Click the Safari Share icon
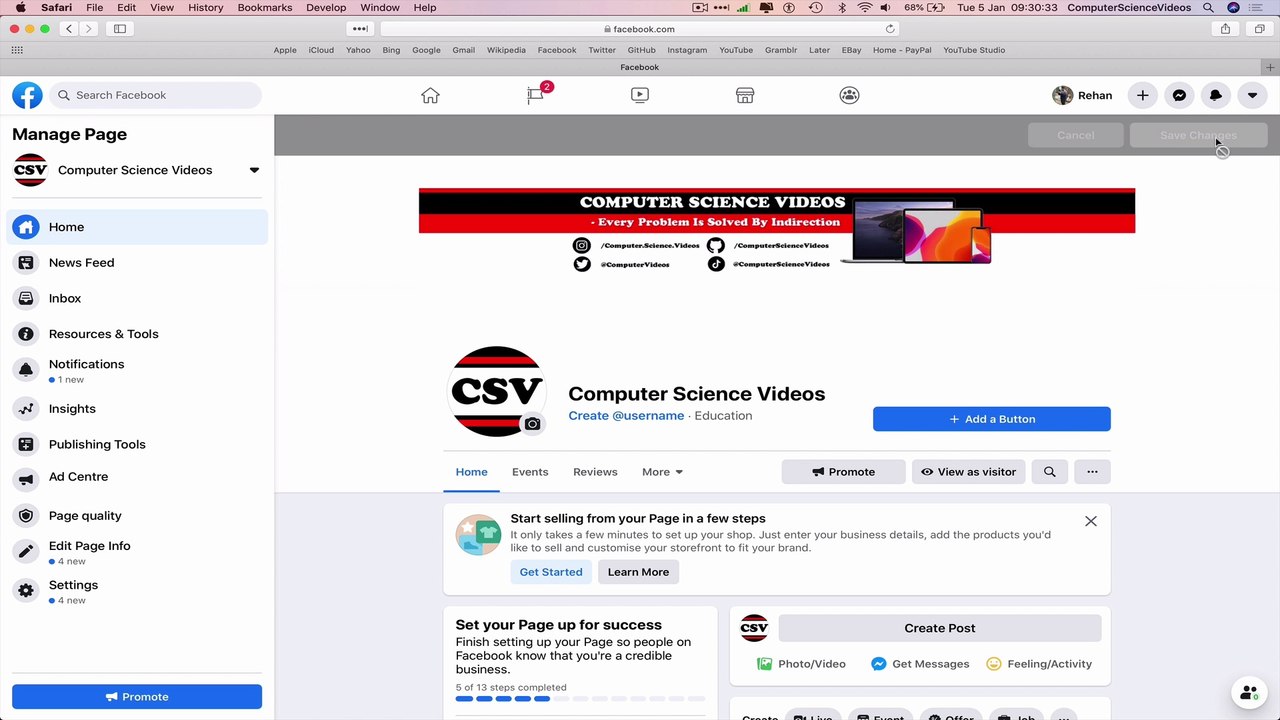This screenshot has width=1280, height=720. click(1225, 29)
